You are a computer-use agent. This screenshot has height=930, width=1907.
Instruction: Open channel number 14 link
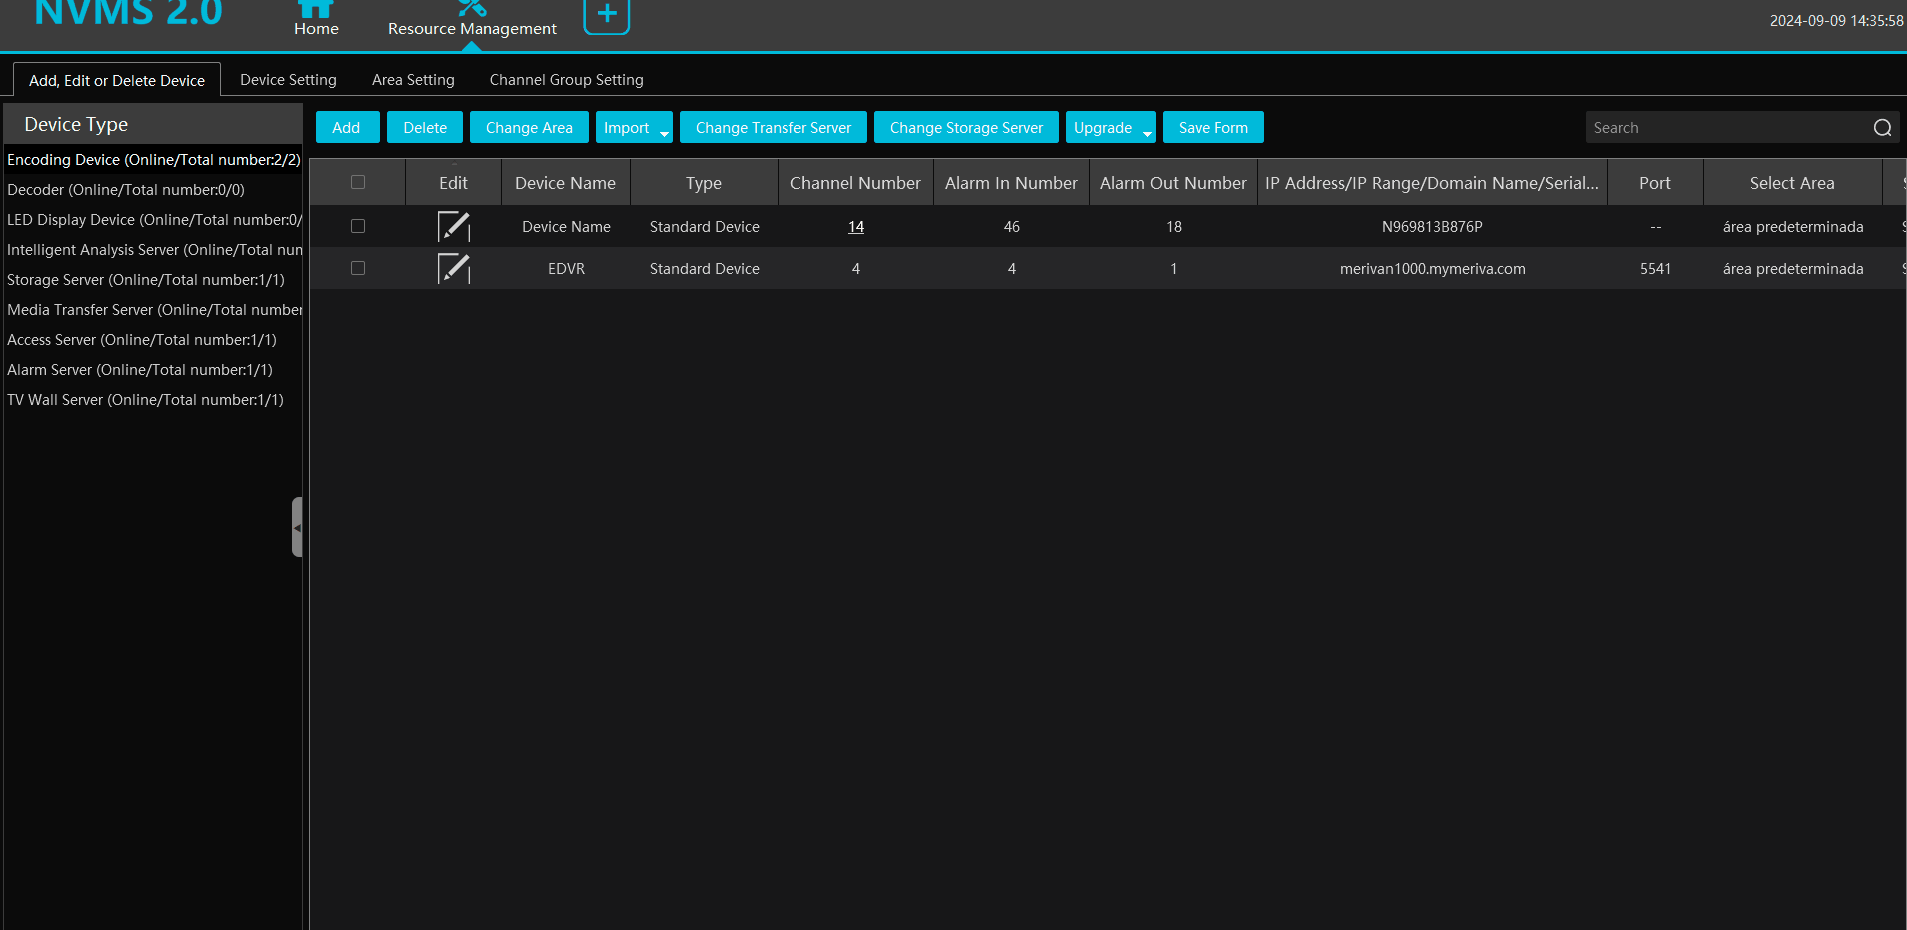[856, 227]
